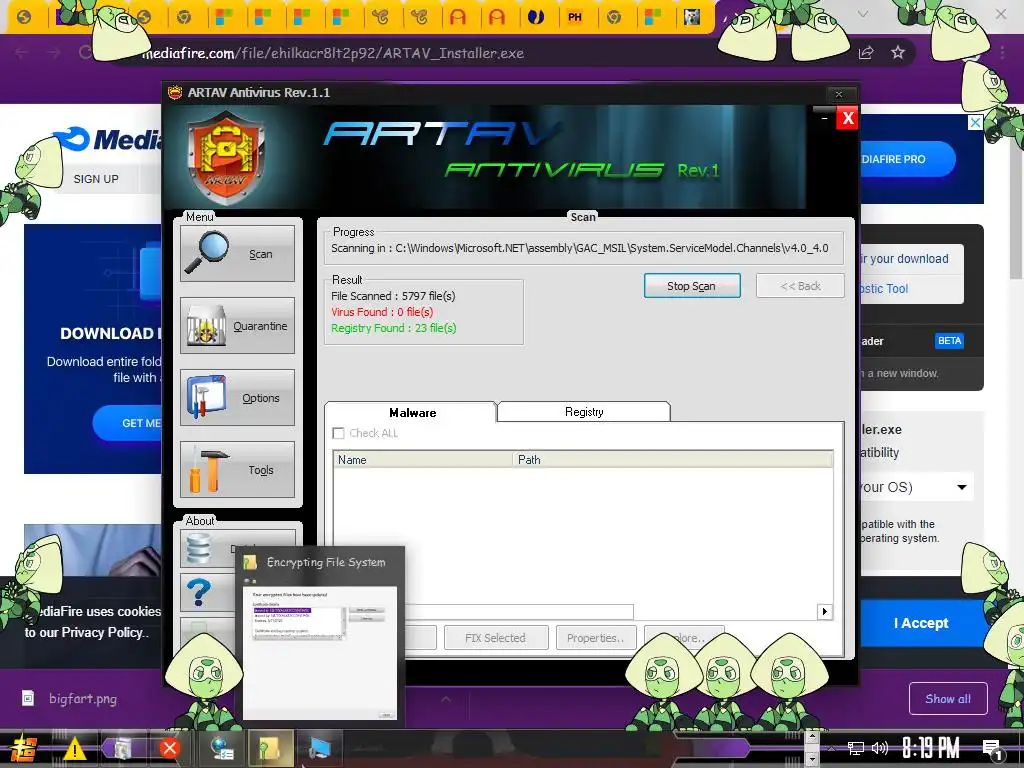Switch to the Malware tab
The height and width of the screenshot is (768, 1024).
[411, 412]
